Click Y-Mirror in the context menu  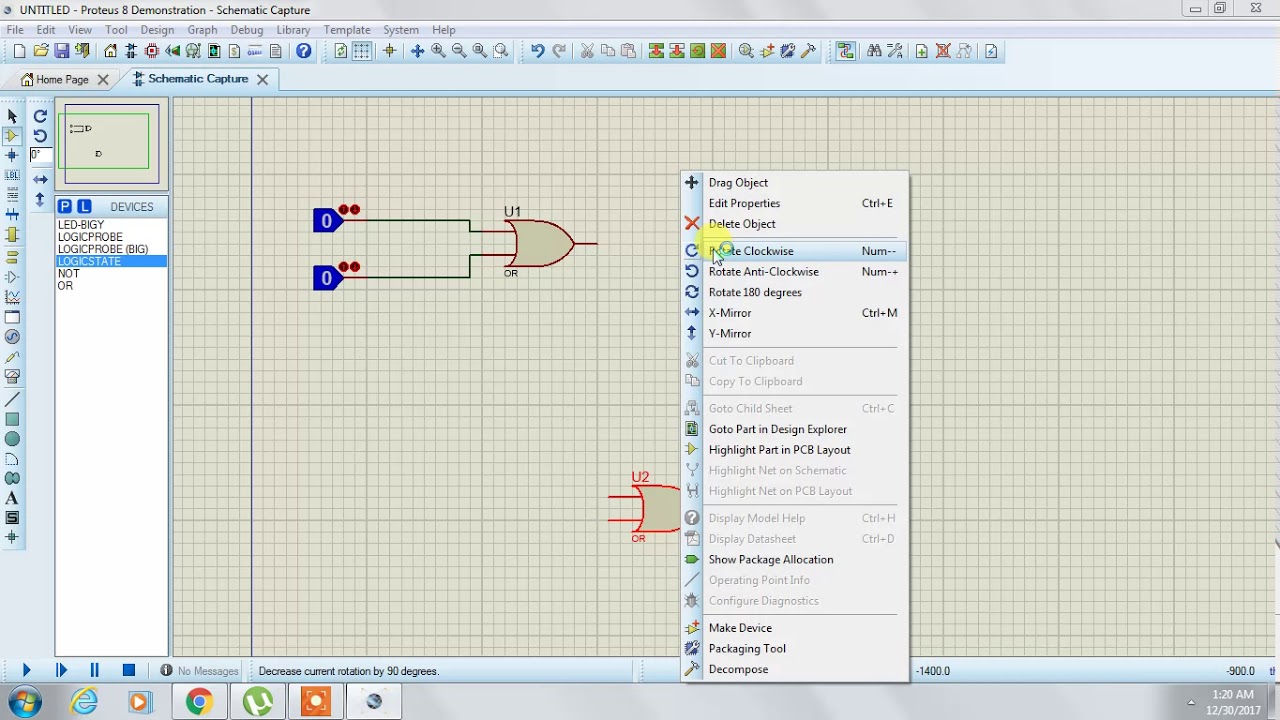795,334
